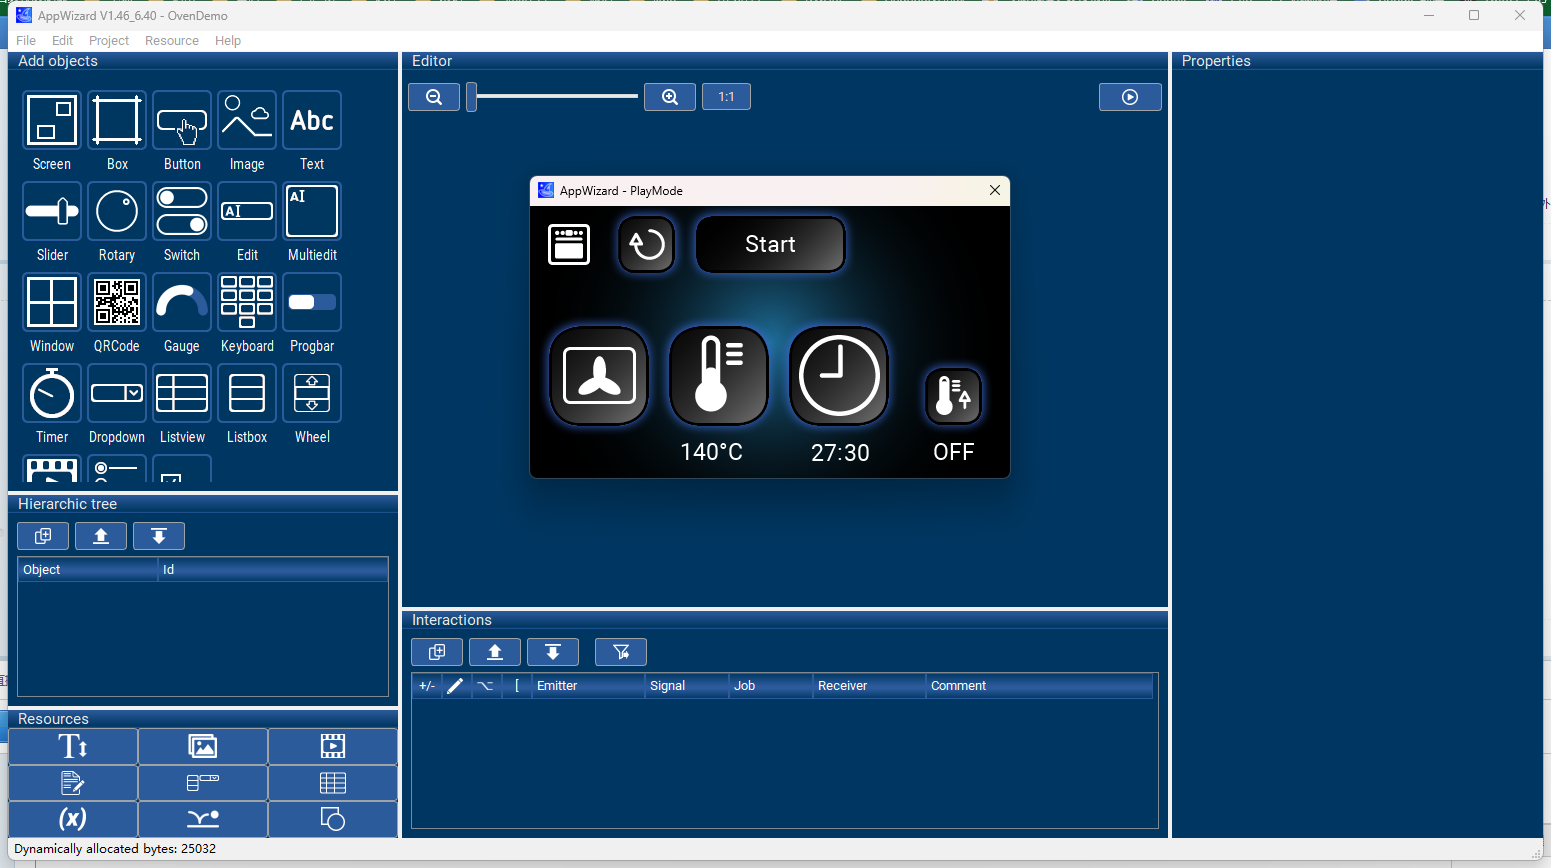
Task: Add a Rotary object
Action: [117, 211]
